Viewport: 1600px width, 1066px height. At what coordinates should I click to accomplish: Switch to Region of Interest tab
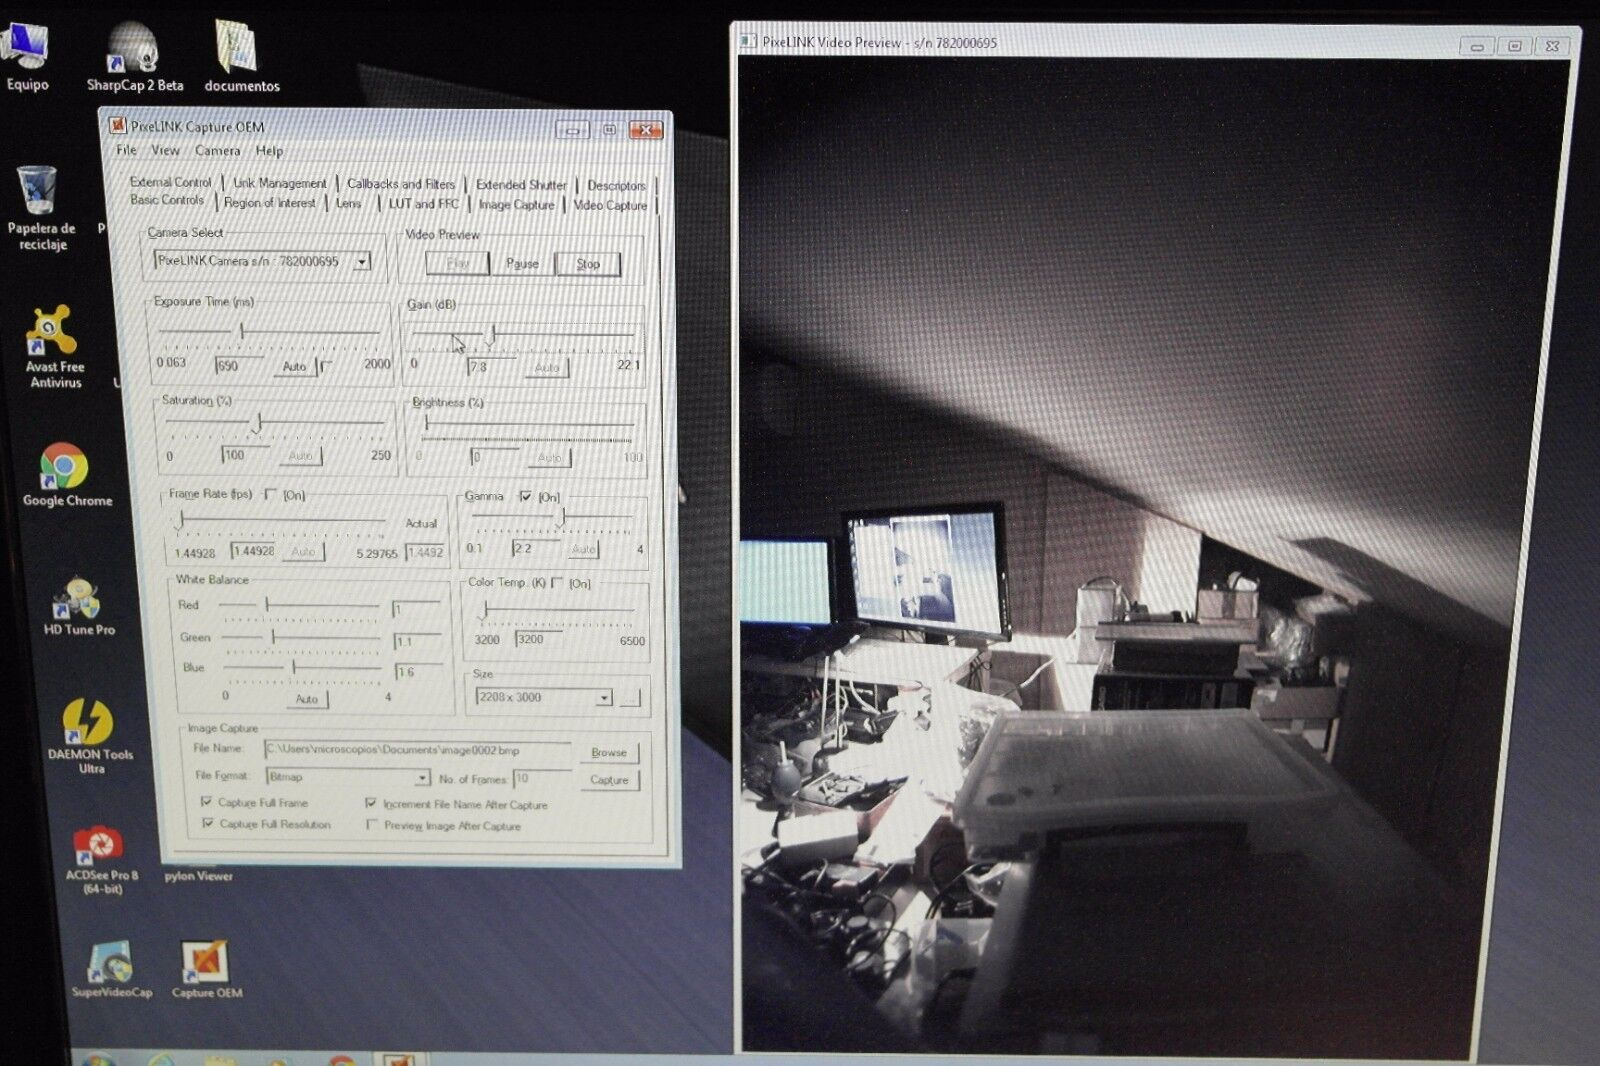(x=269, y=202)
